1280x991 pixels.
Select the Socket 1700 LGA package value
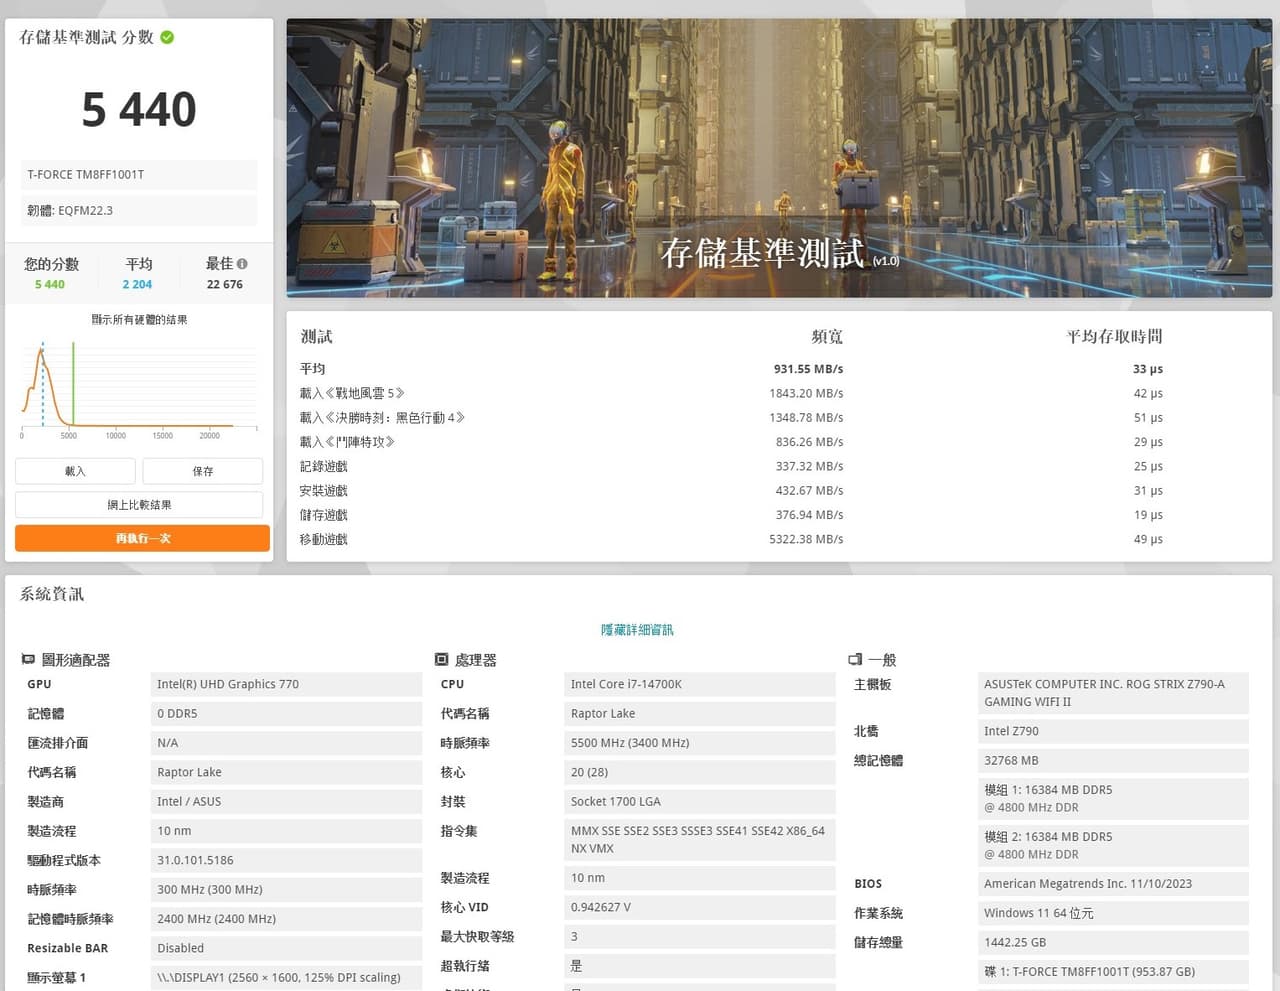coord(700,802)
